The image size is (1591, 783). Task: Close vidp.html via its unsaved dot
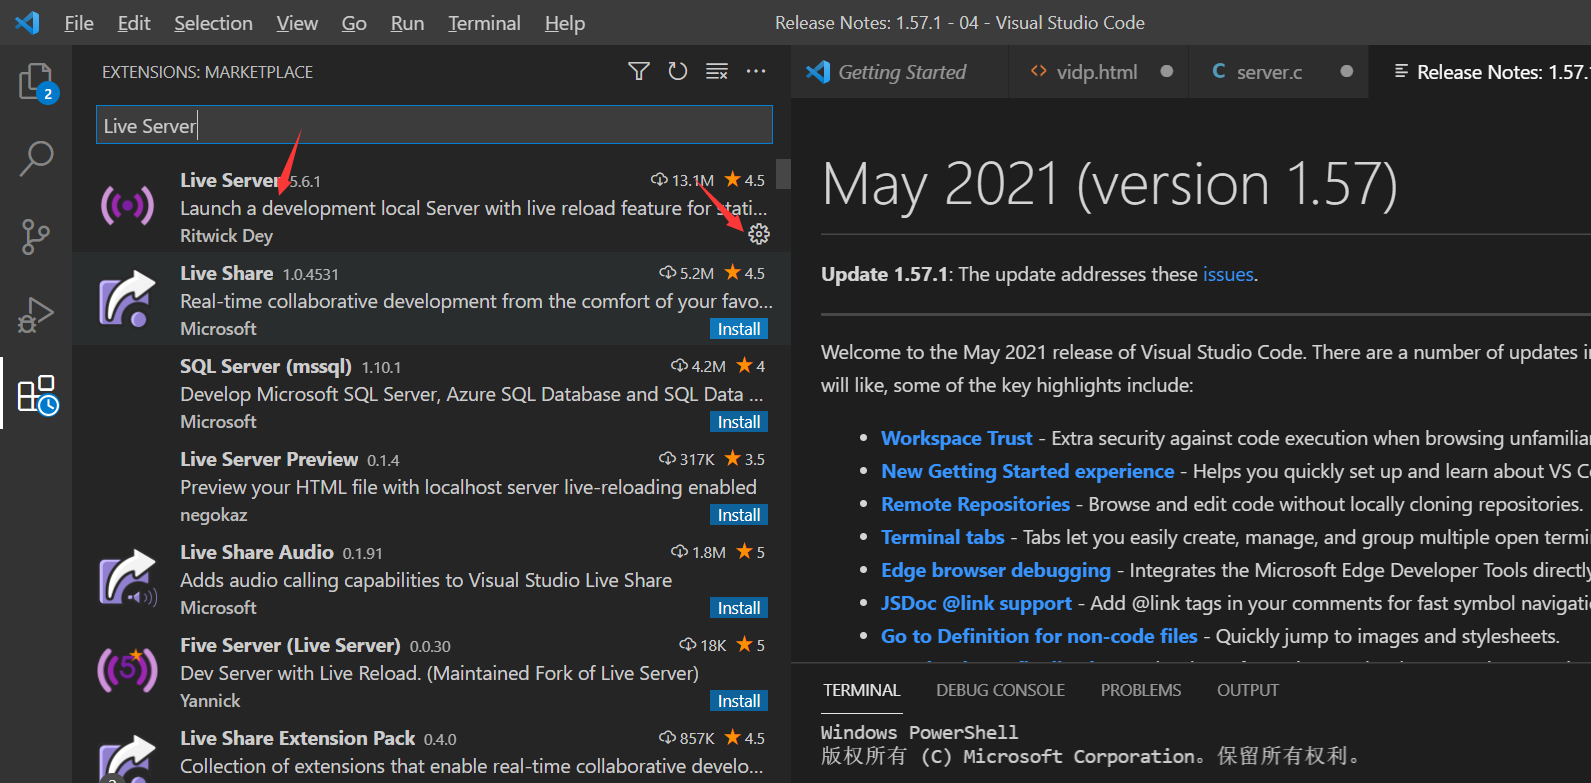point(1167,71)
